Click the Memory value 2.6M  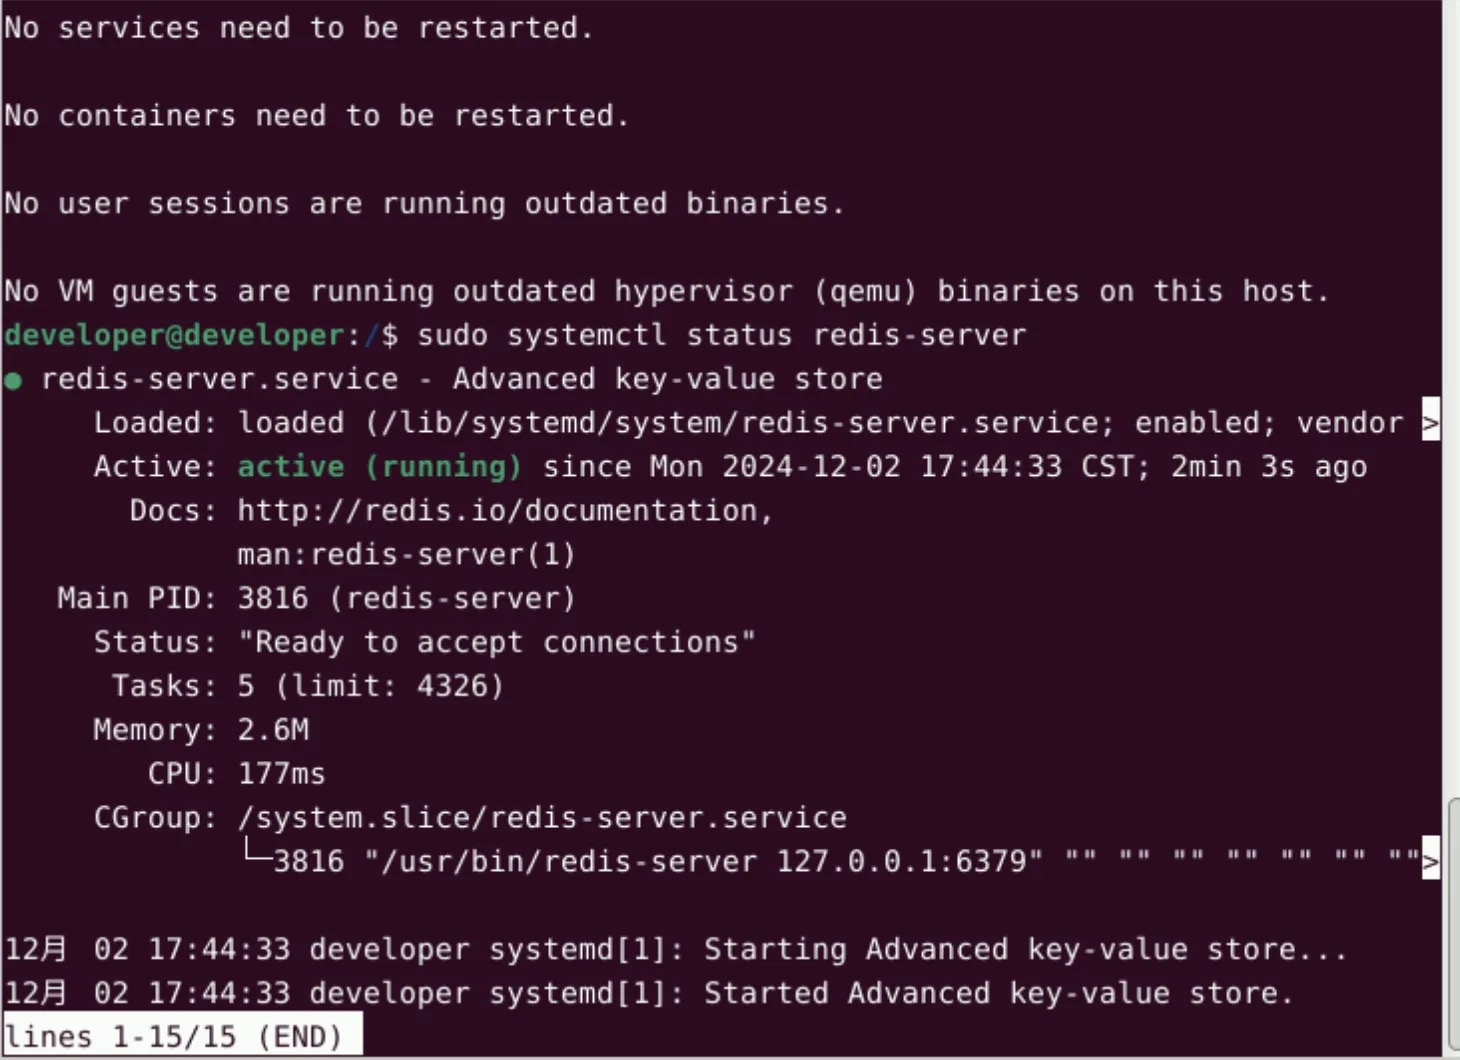272,730
